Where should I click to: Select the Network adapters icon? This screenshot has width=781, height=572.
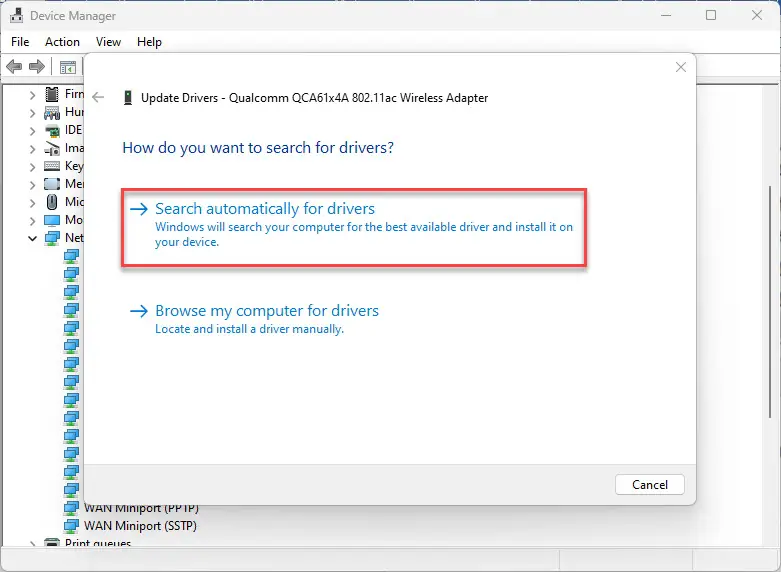point(52,238)
